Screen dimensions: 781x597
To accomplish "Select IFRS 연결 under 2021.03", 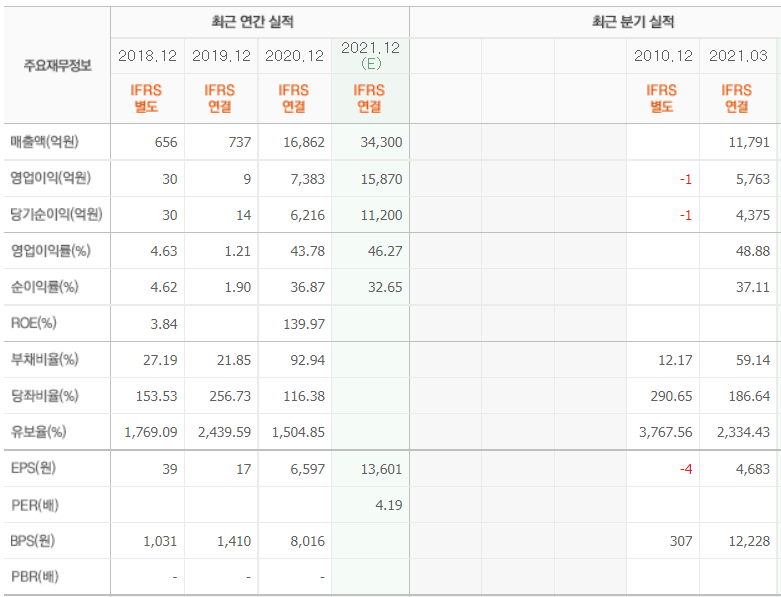I will click(x=736, y=98).
